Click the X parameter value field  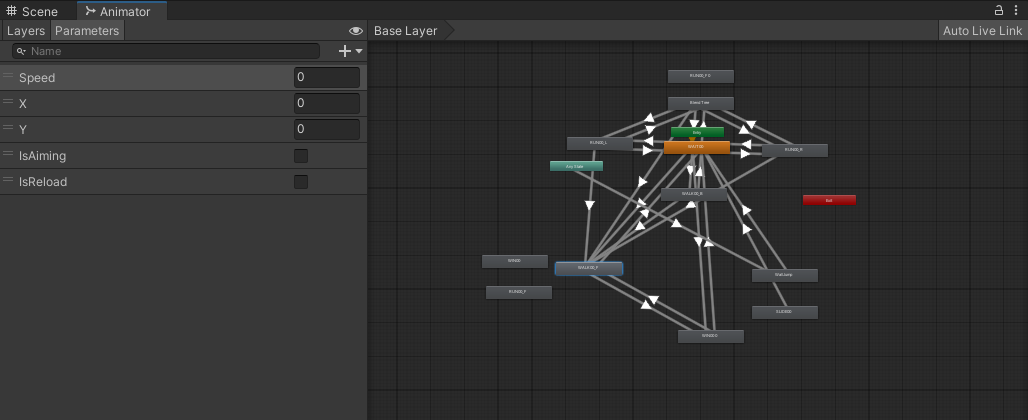pyautogui.click(x=326, y=104)
